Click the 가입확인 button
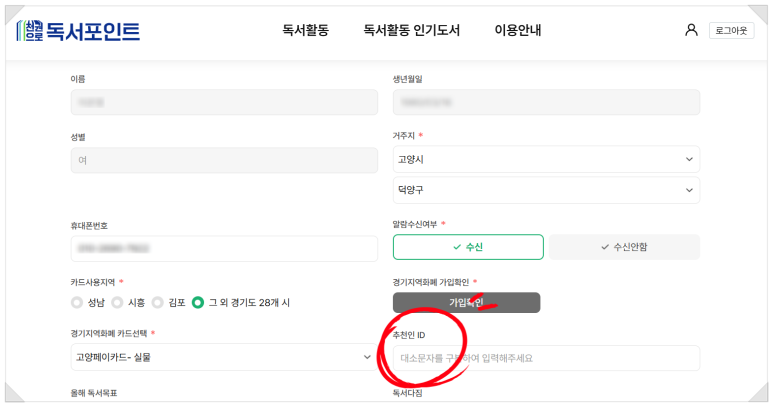Image resolution: width=773 pixels, height=407 pixels. point(466,302)
